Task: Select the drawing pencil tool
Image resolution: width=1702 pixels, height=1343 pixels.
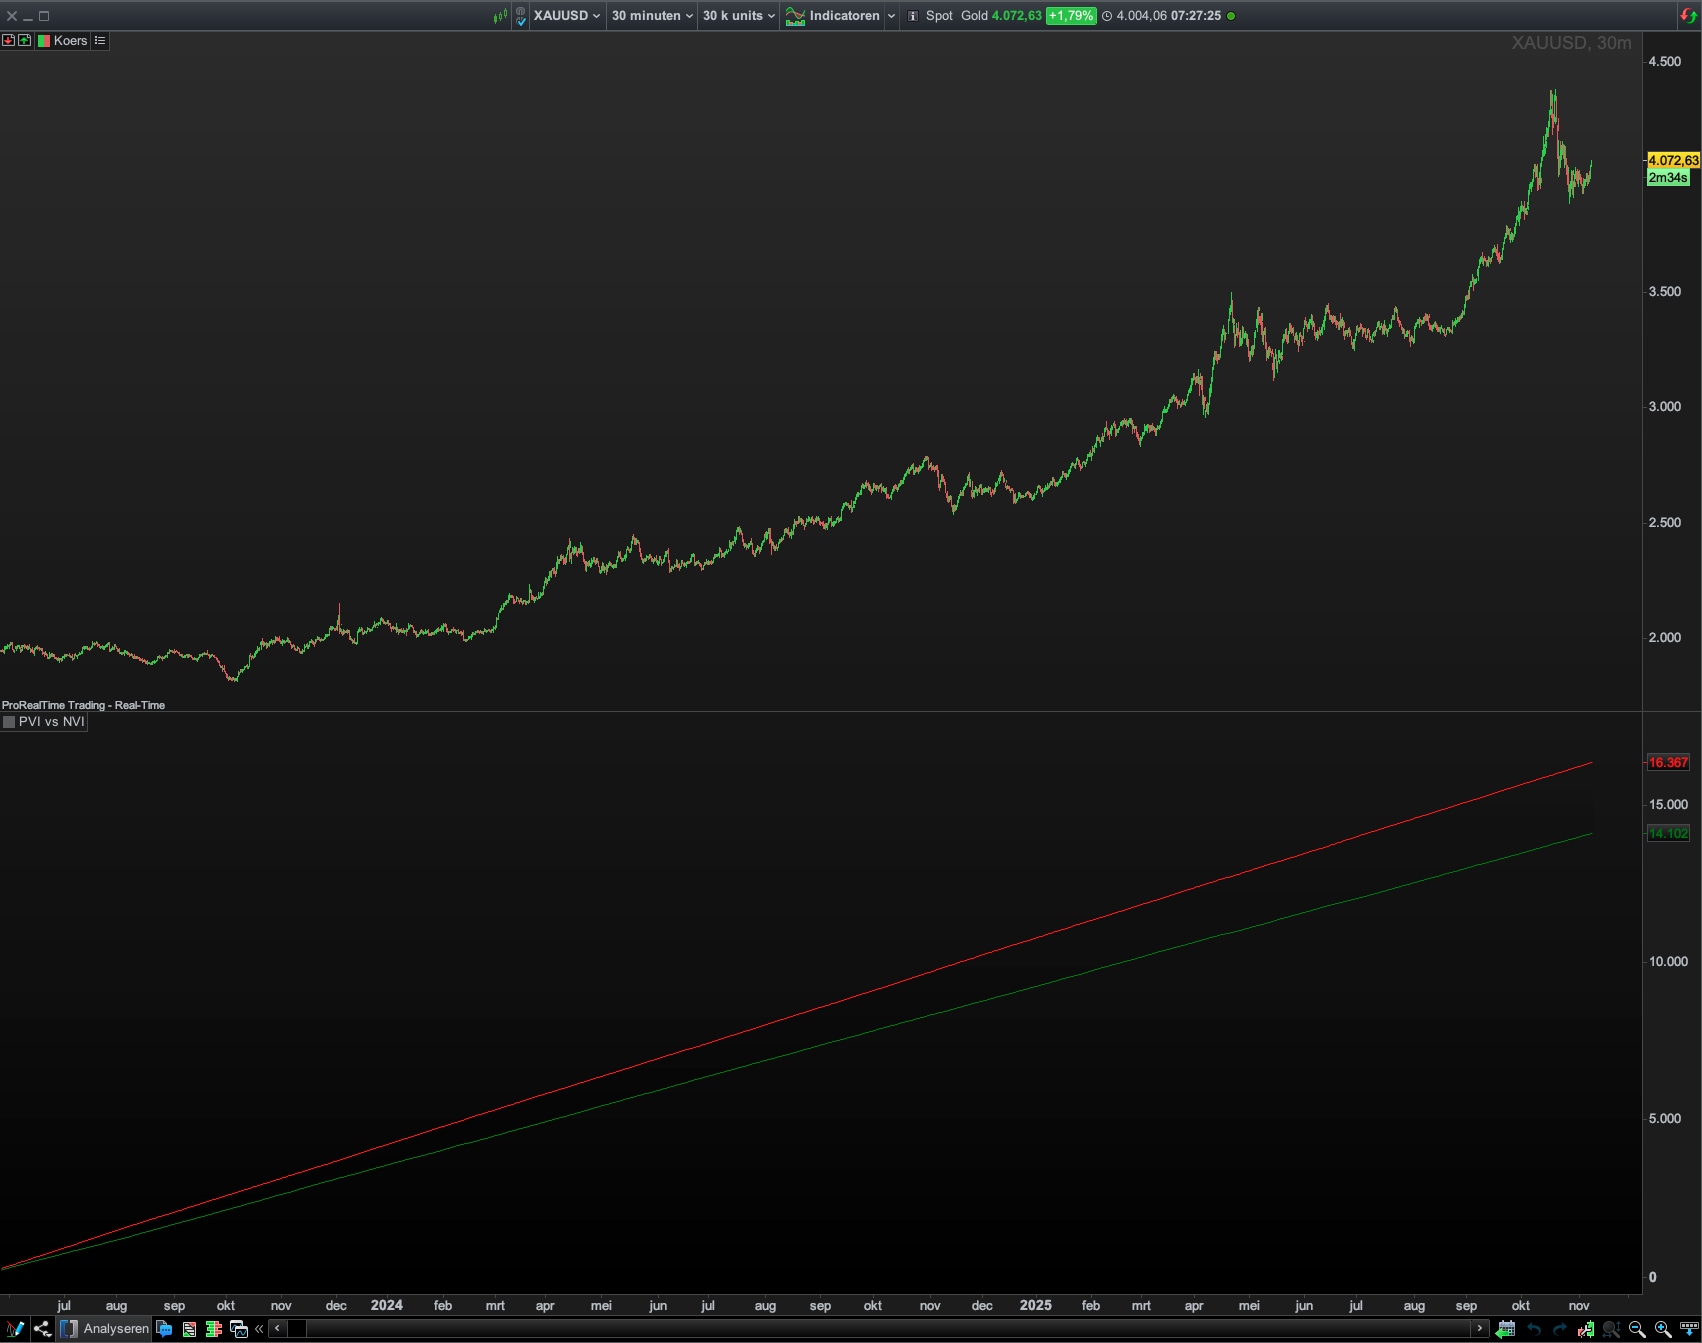Action: click(x=15, y=1329)
